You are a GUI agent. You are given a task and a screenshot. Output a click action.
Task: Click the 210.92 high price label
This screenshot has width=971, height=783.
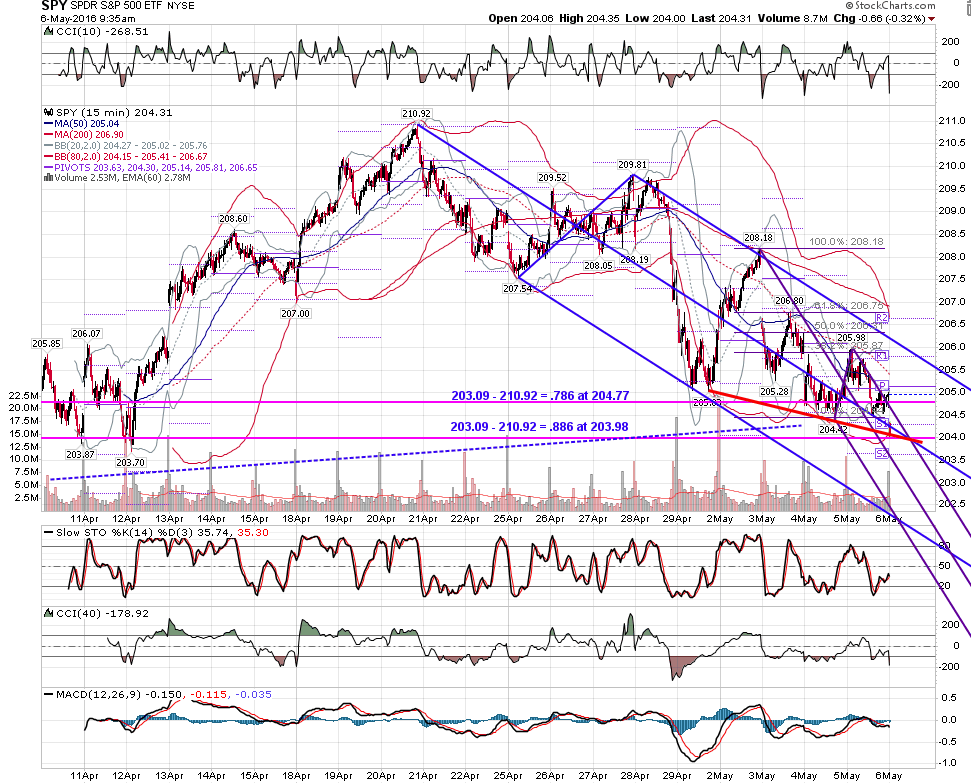(x=416, y=114)
